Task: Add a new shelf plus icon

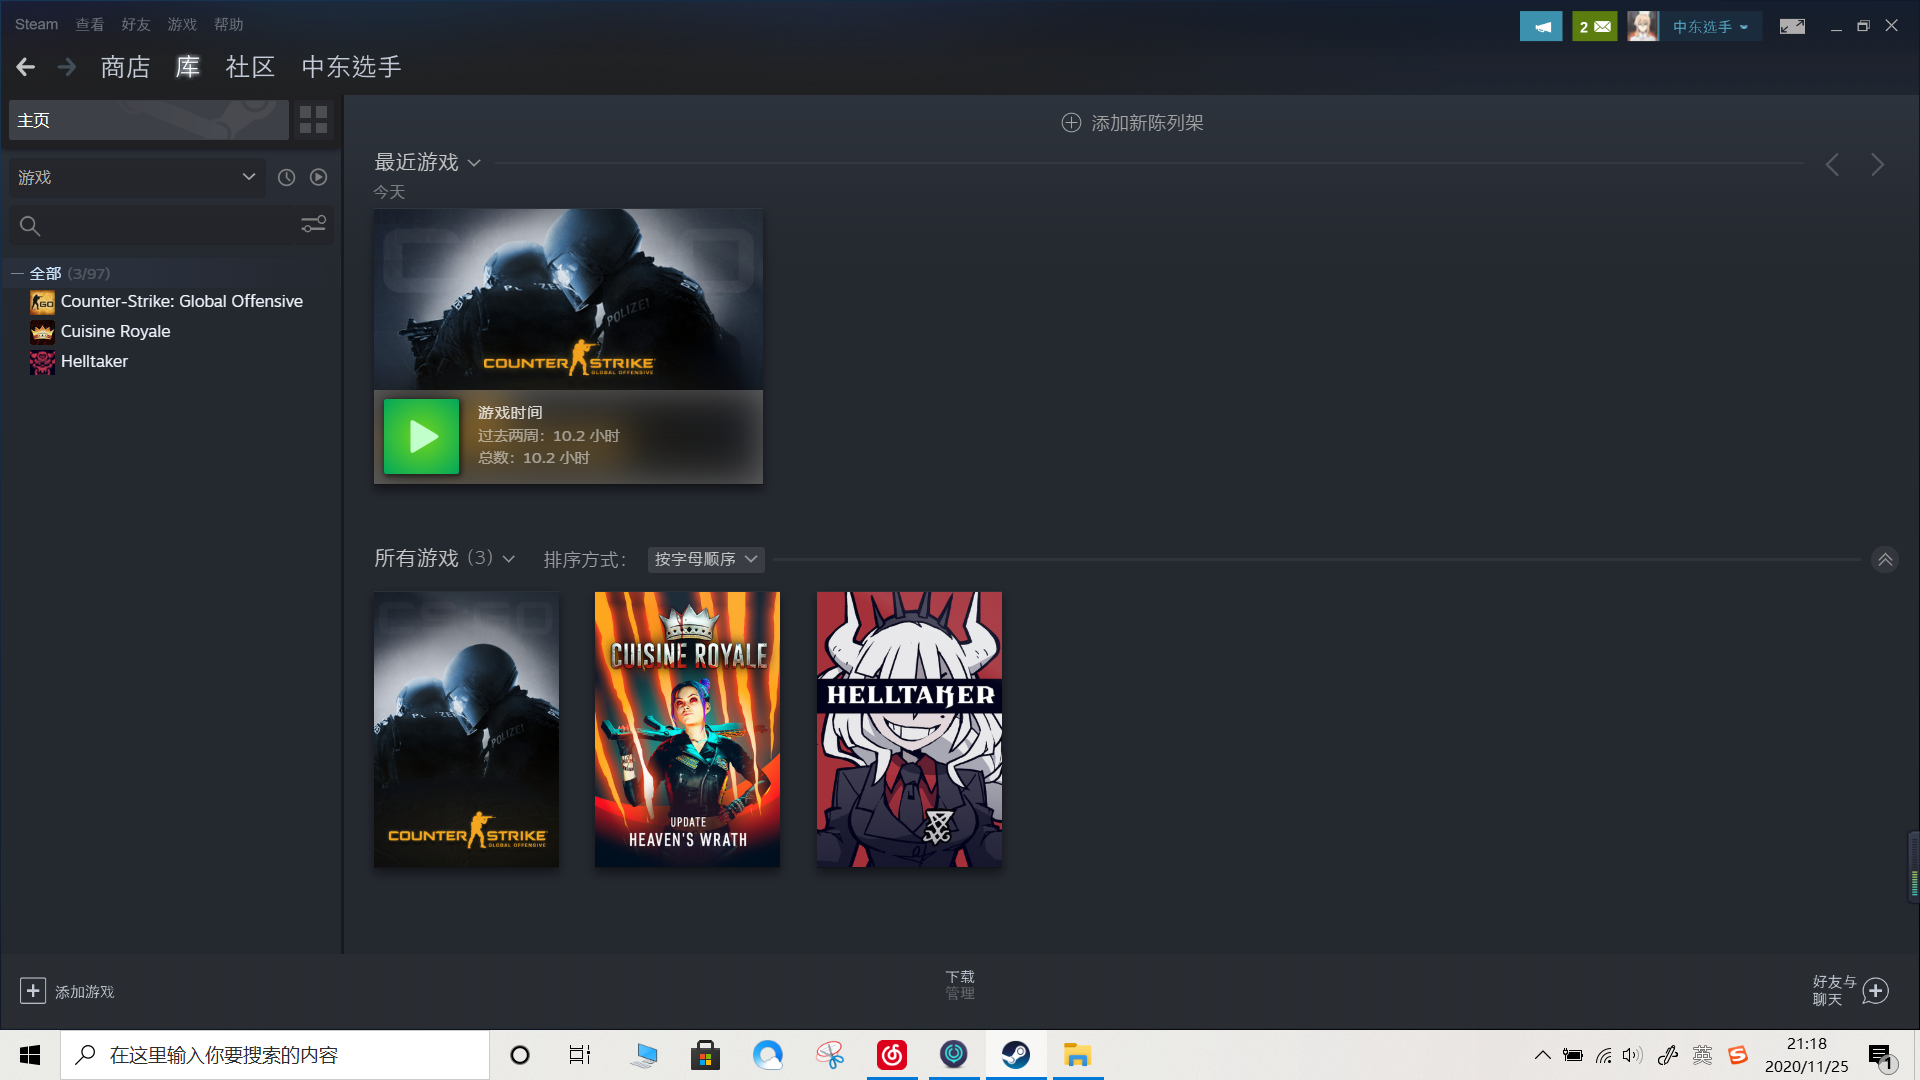Action: pyautogui.click(x=1070, y=123)
